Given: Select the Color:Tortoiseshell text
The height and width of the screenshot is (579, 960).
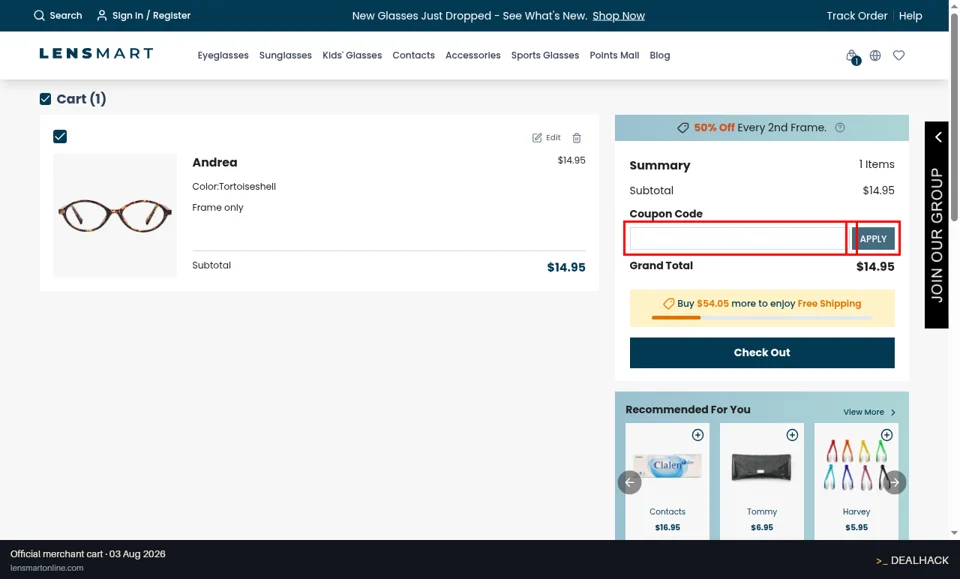Looking at the screenshot, I should pos(234,187).
